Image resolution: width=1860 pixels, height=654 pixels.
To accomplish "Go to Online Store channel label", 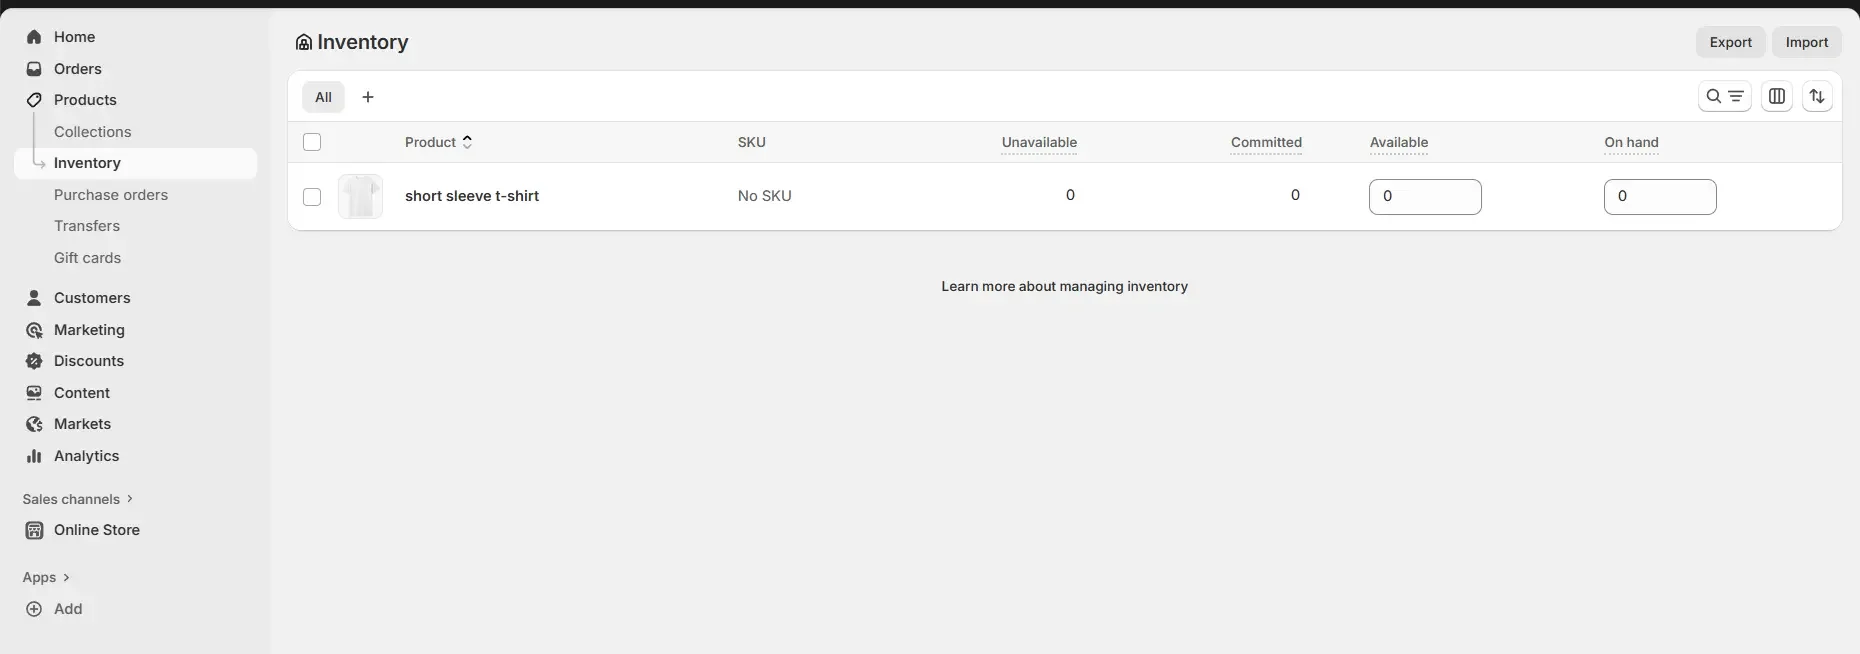I will (x=97, y=530).
